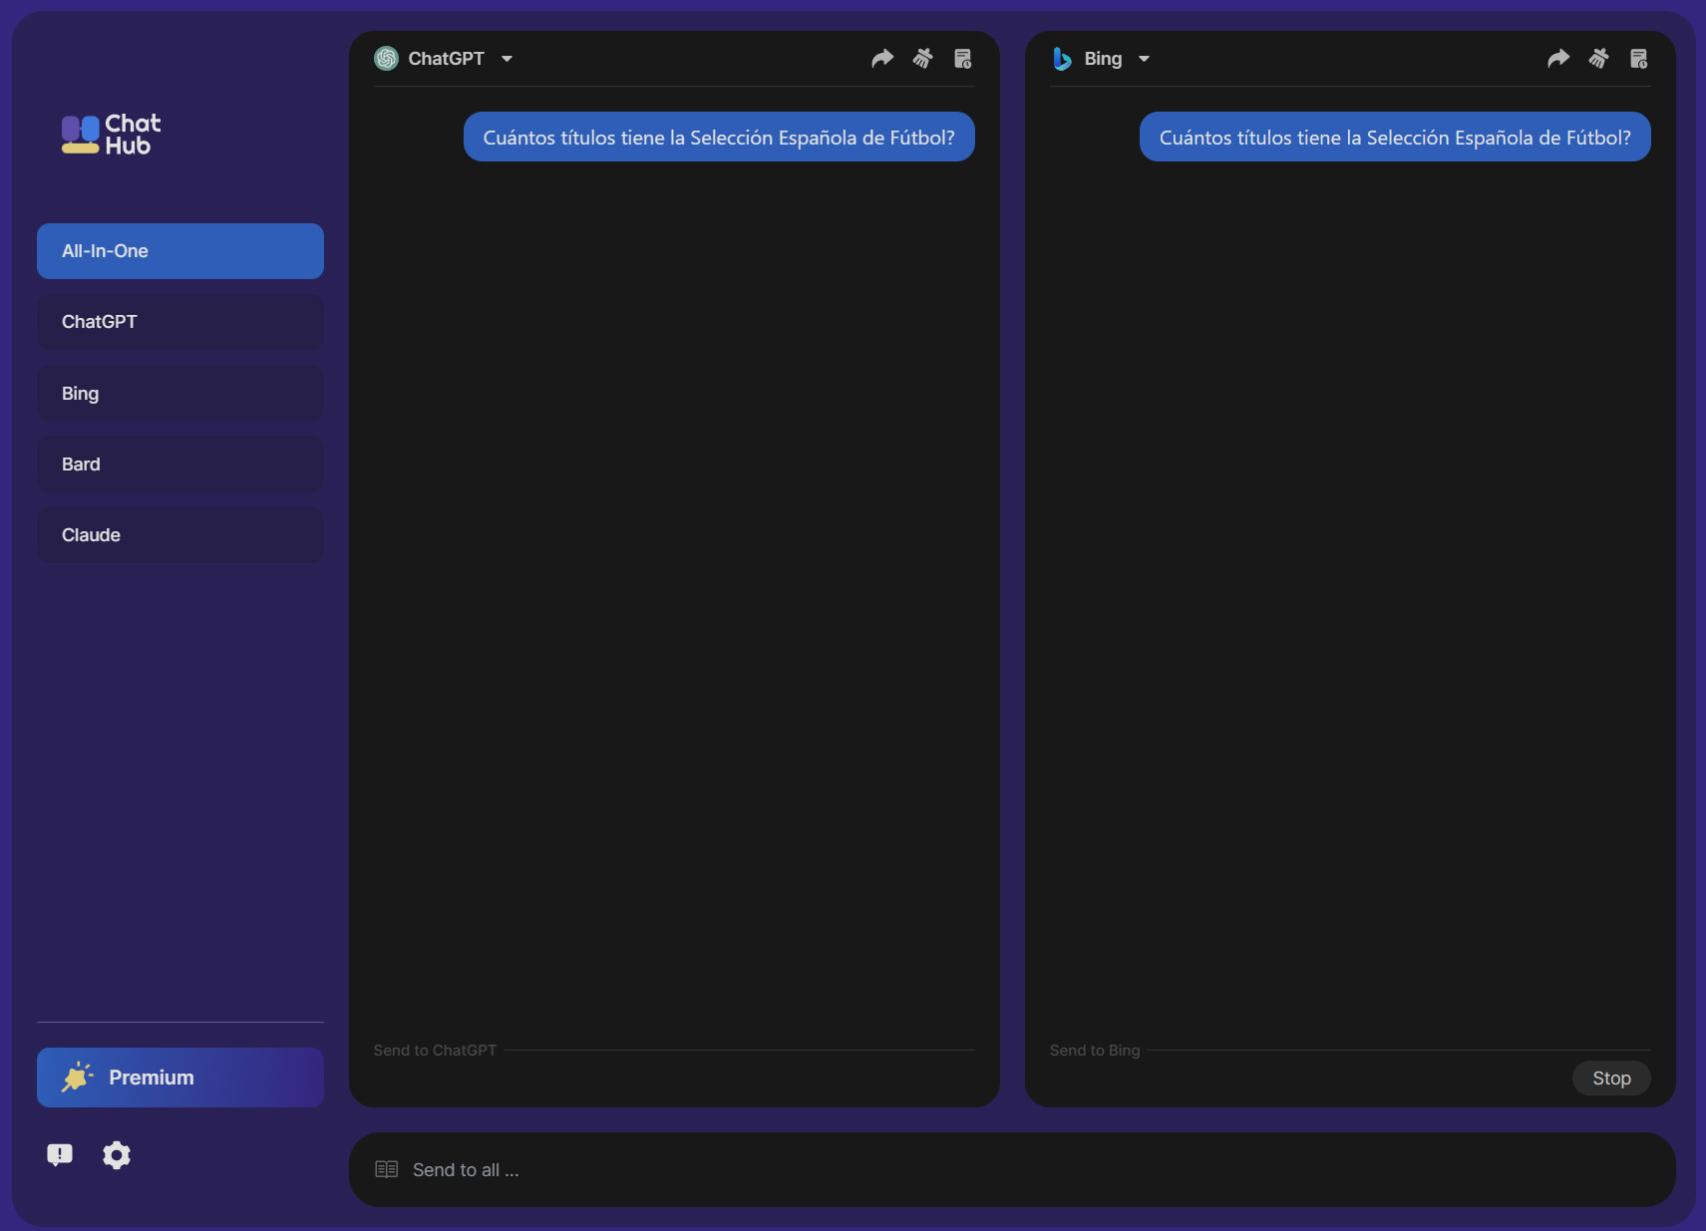Open the feedback icon in sidebar
1706x1231 pixels.
pyautogui.click(x=60, y=1155)
